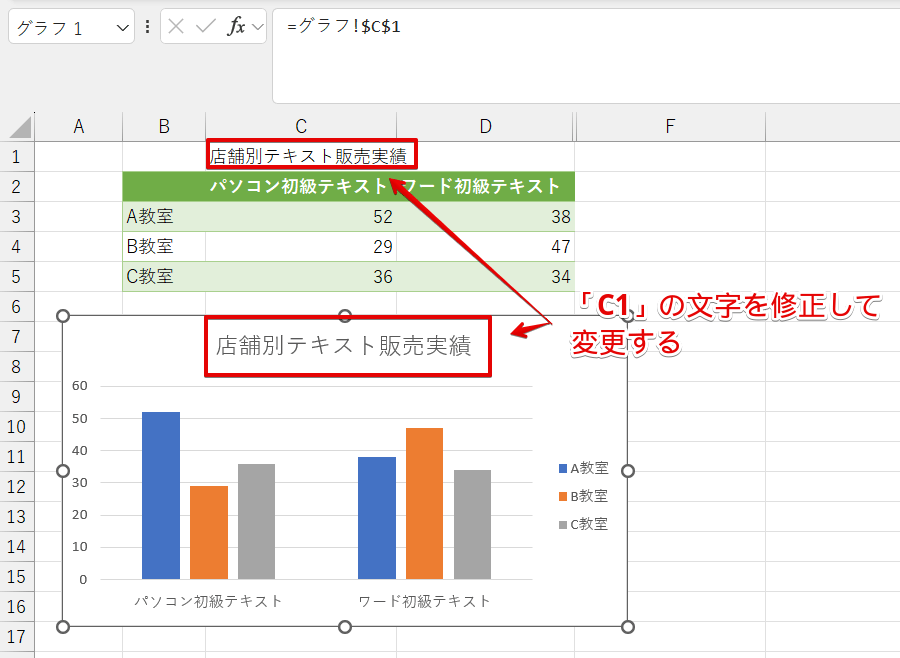This screenshot has height=658, width=900.
Task: Click table cell C教室
Action: coord(164,276)
